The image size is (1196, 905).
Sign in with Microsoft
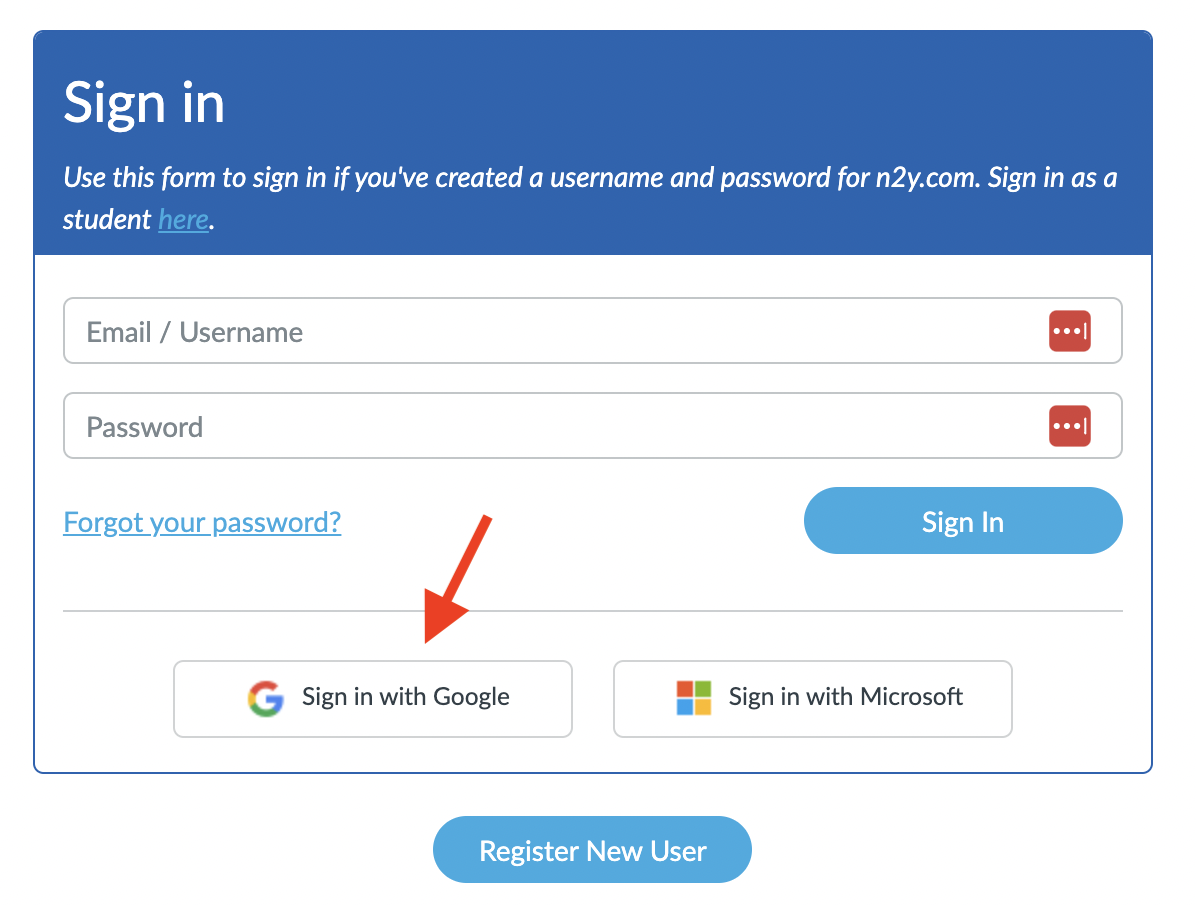(812, 699)
